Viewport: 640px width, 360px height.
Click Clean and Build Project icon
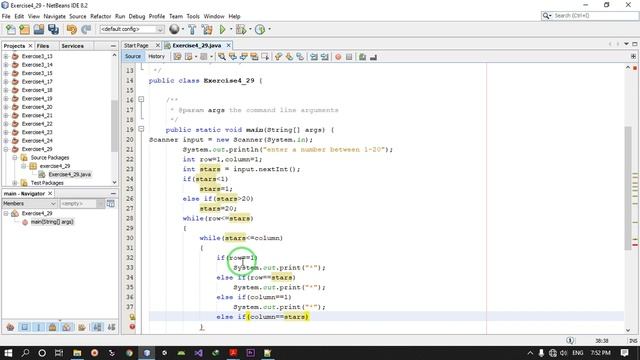207,29
